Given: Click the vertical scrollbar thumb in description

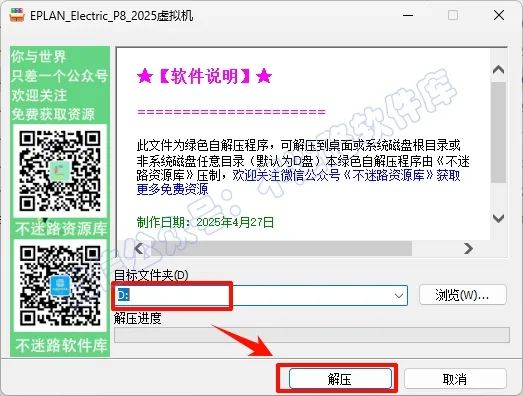Looking at the screenshot, I should 498,132.
